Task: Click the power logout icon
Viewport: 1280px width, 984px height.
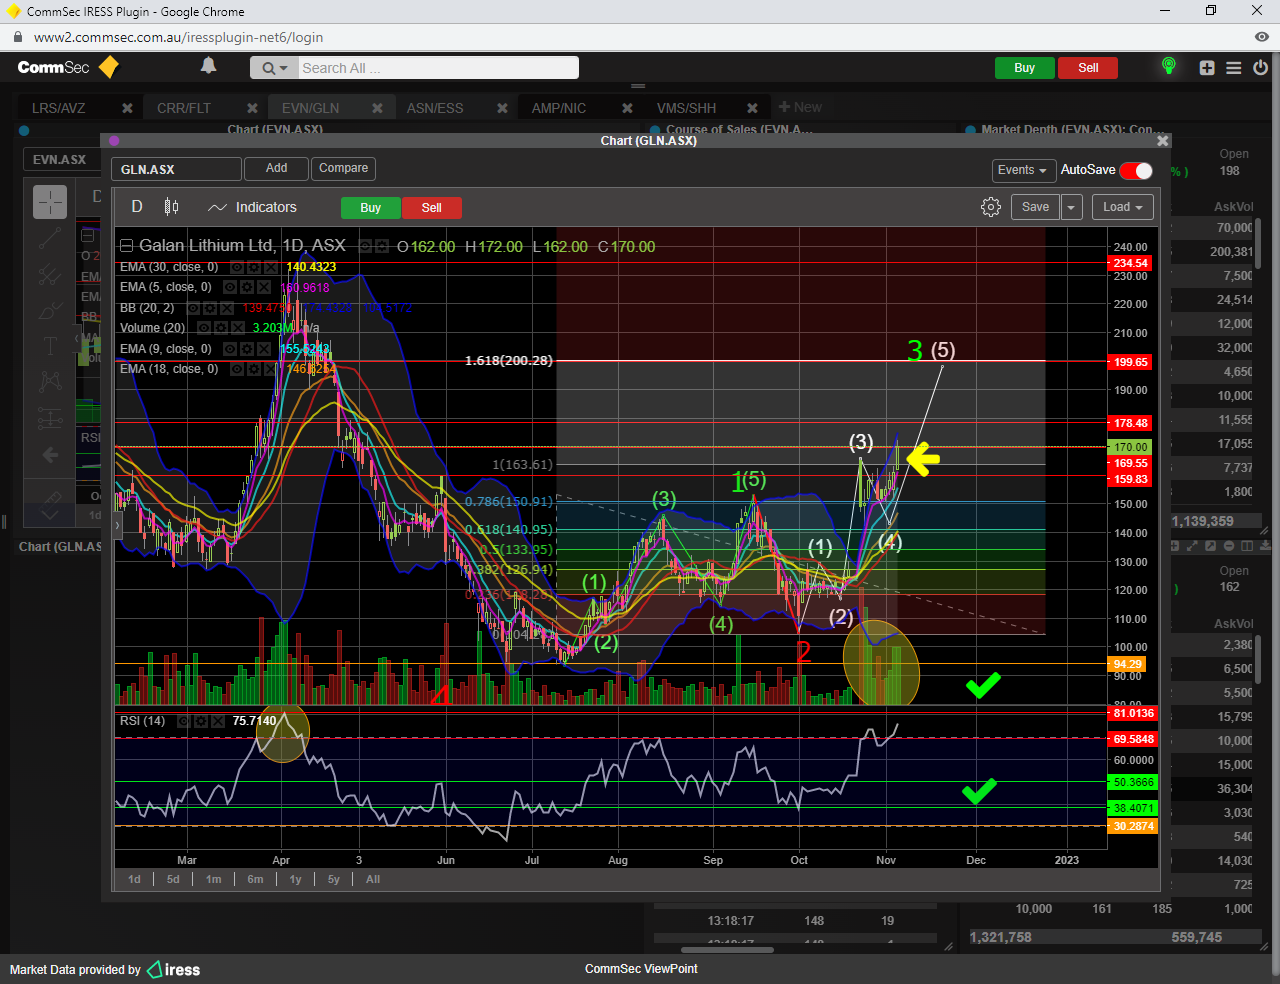Action: tap(1260, 68)
